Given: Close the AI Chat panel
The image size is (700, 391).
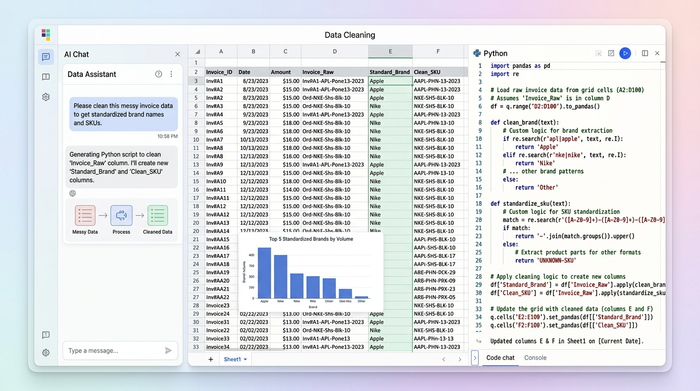Looking at the screenshot, I should (177, 54).
